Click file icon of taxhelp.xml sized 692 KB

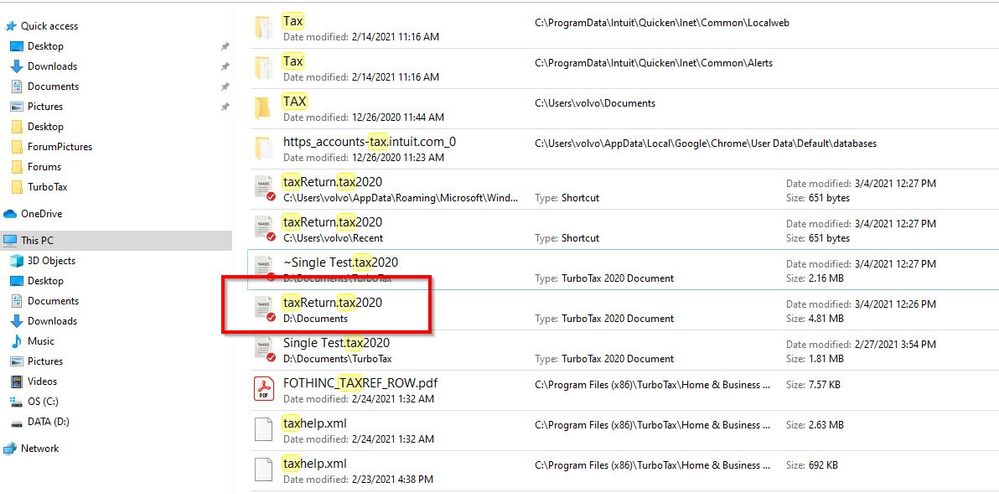point(264,469)
